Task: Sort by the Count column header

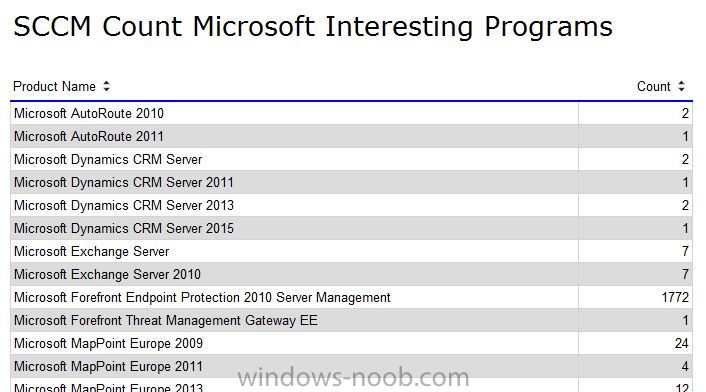Action: coord(653,86)
